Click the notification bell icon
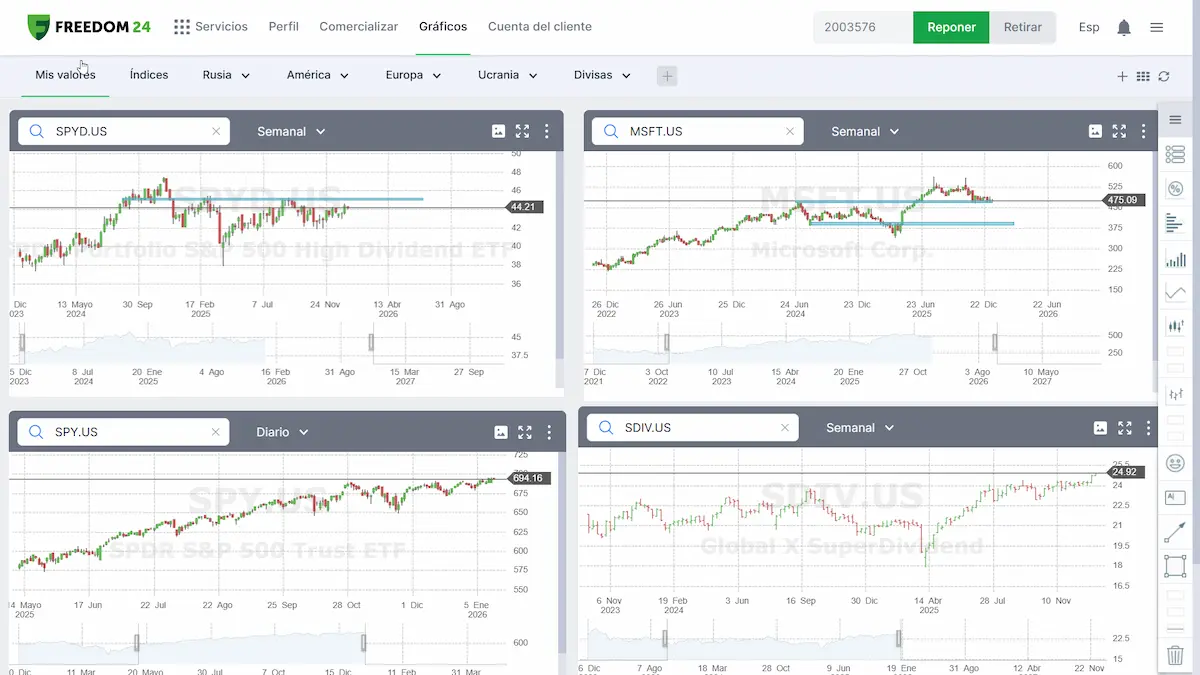The image size is (1200, 675). (1124, 28)
